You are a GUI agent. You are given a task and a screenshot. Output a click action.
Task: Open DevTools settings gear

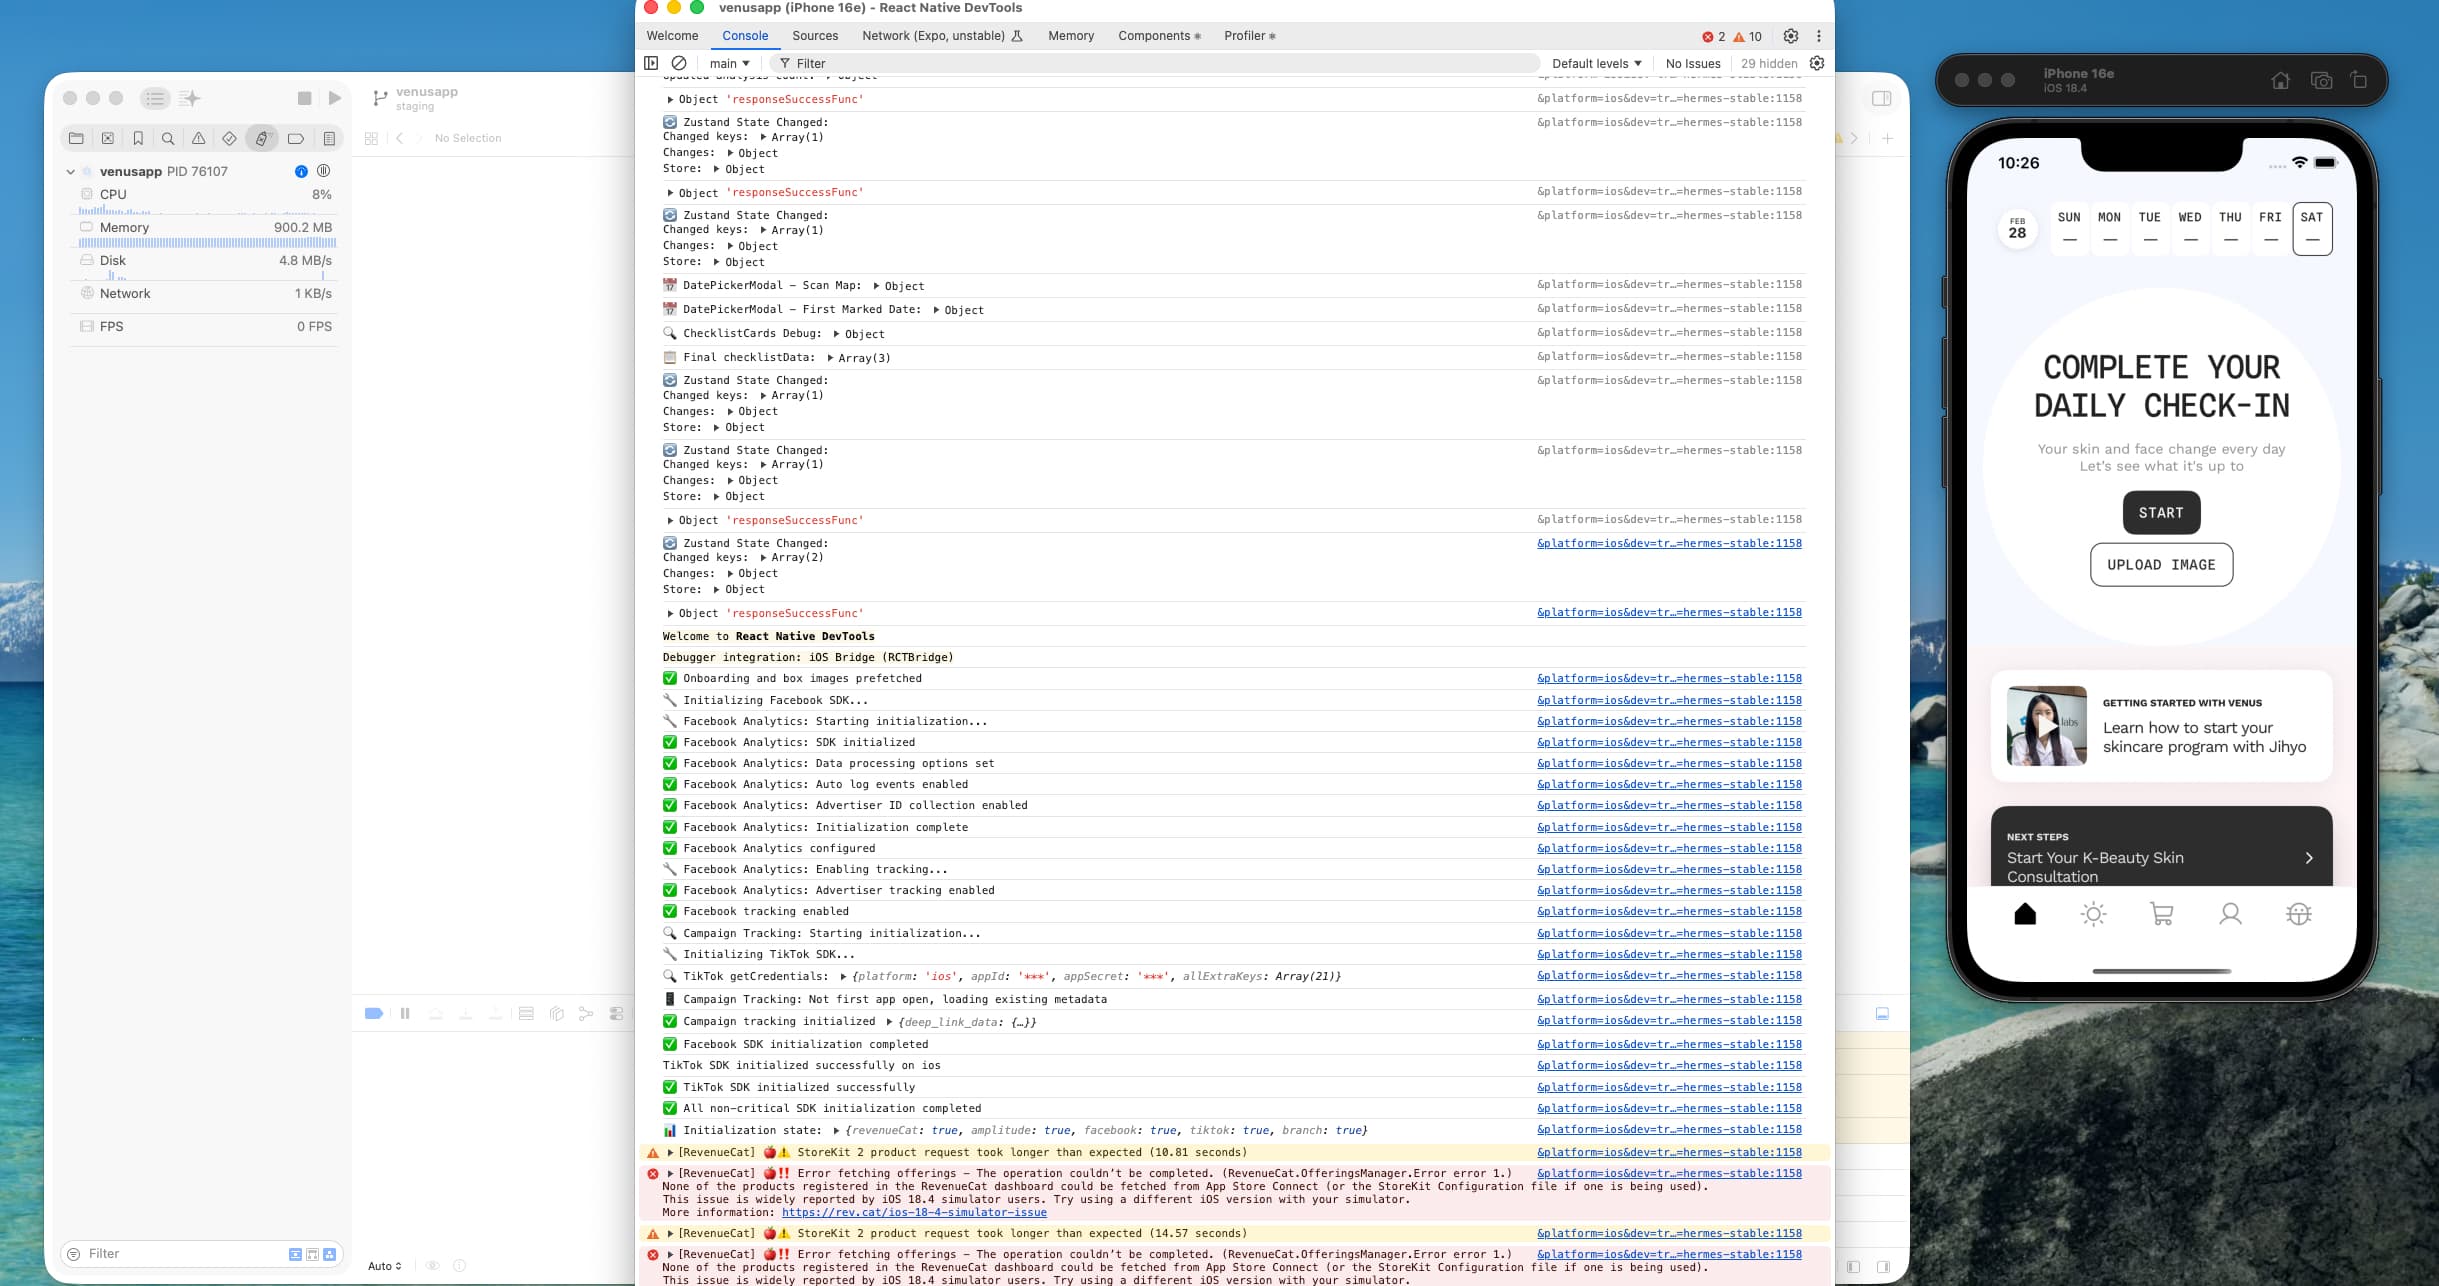1791,36
